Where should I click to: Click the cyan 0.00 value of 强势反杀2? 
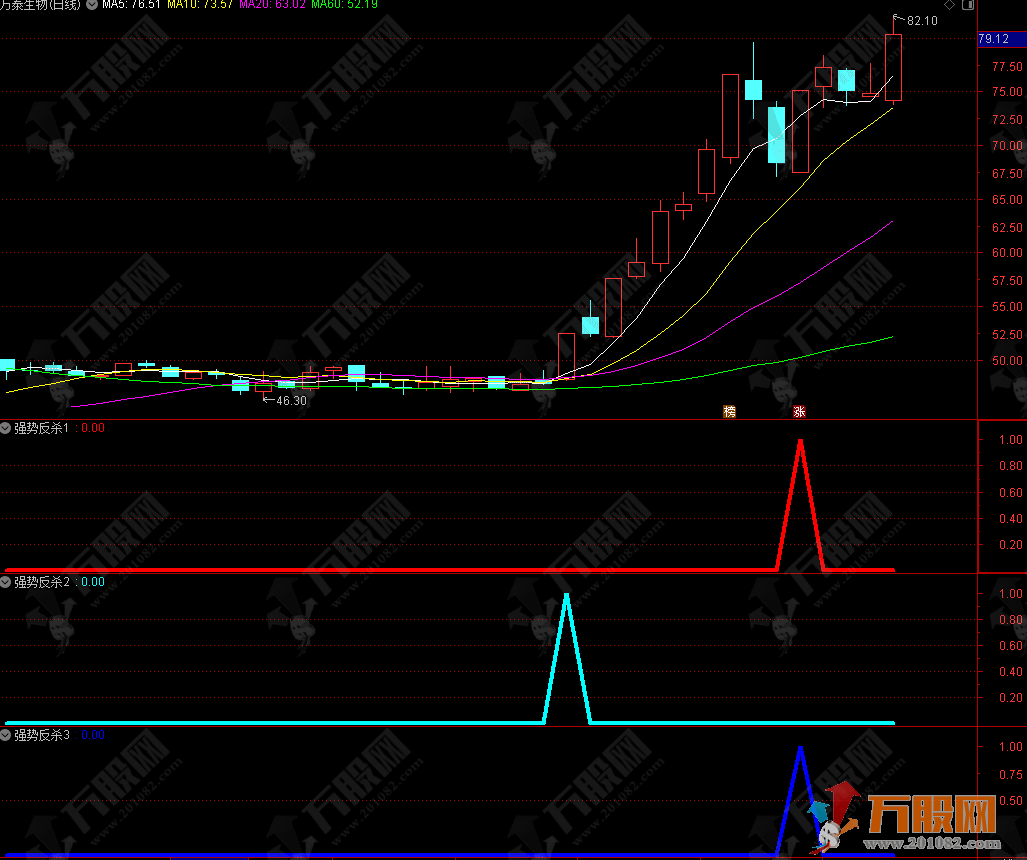pyautogui.click(x=93, y=582)
